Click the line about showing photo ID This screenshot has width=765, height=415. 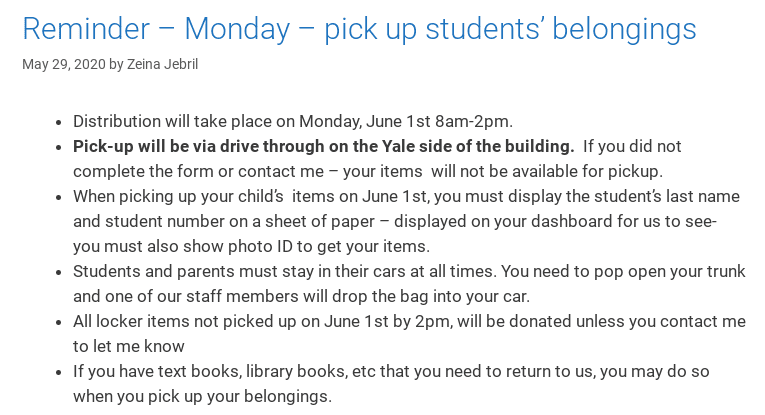(x=251, y=246)
